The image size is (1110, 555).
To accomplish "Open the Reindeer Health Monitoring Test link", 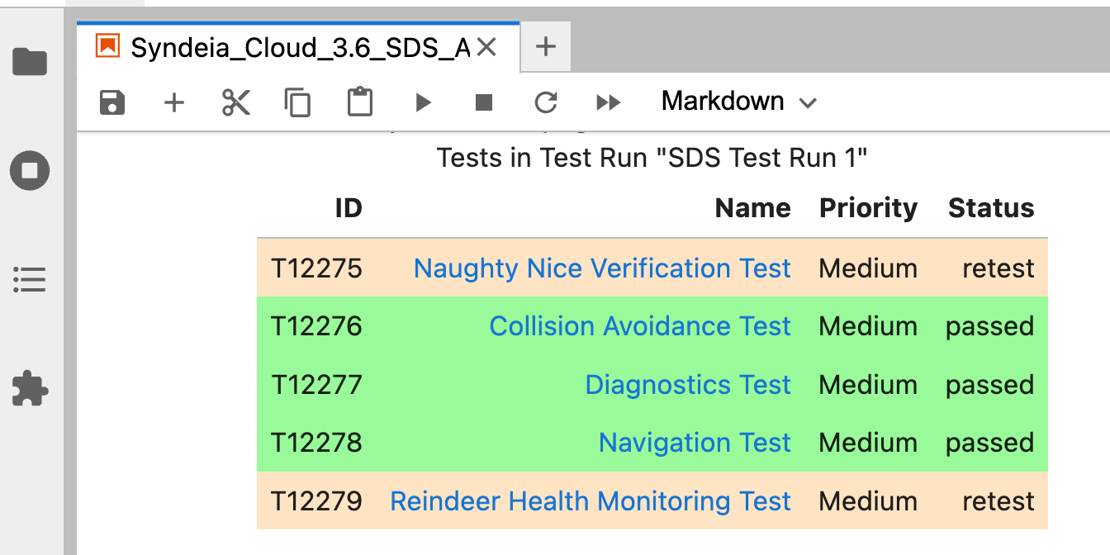I will 590,501.
